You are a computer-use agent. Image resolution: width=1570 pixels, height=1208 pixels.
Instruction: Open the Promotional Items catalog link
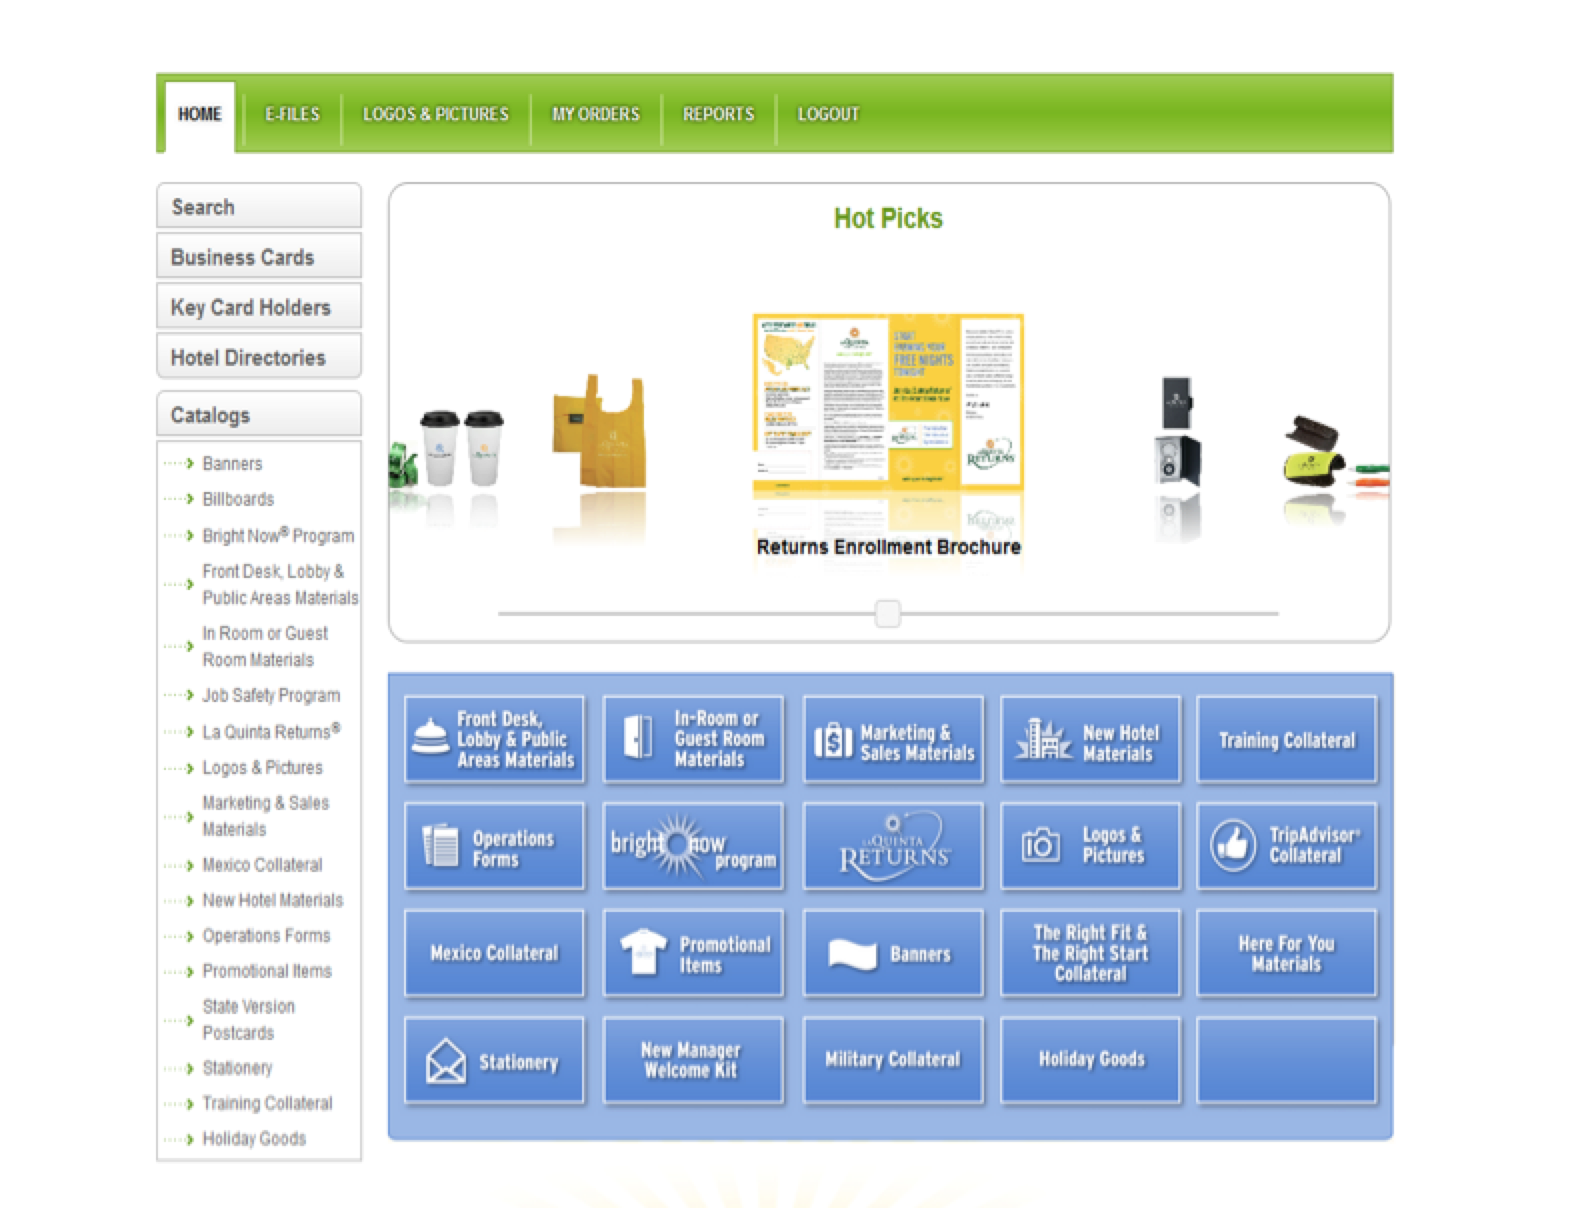click(267, 971)
